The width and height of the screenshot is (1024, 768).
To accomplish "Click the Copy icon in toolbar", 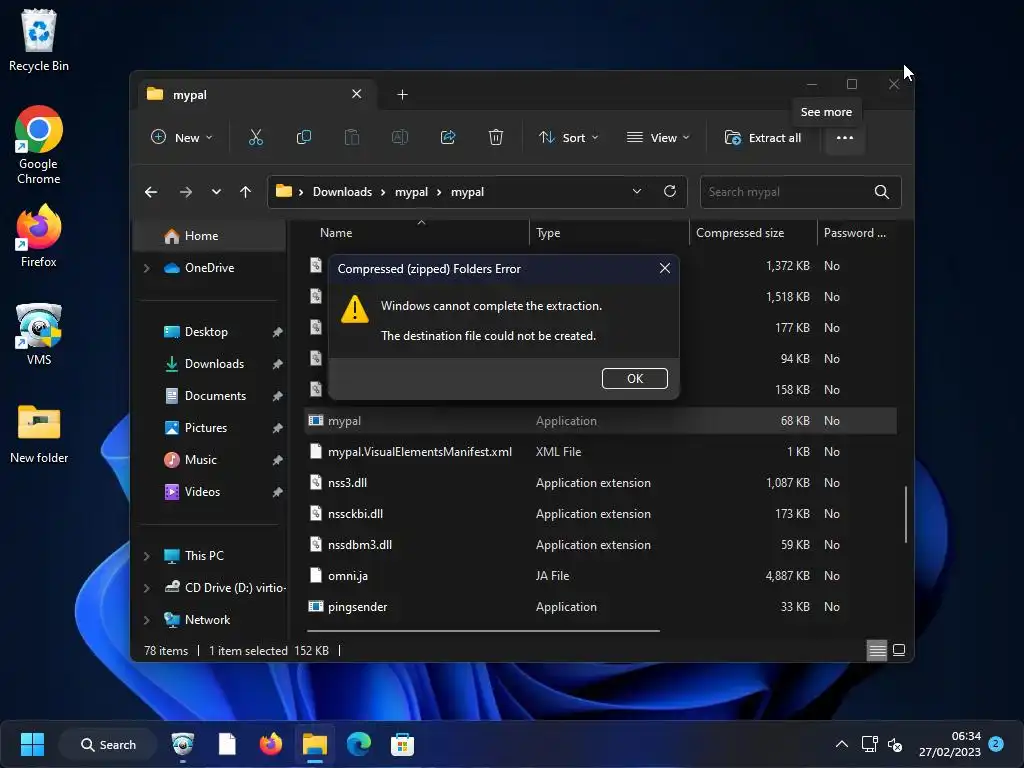I will tap(304, 138).
